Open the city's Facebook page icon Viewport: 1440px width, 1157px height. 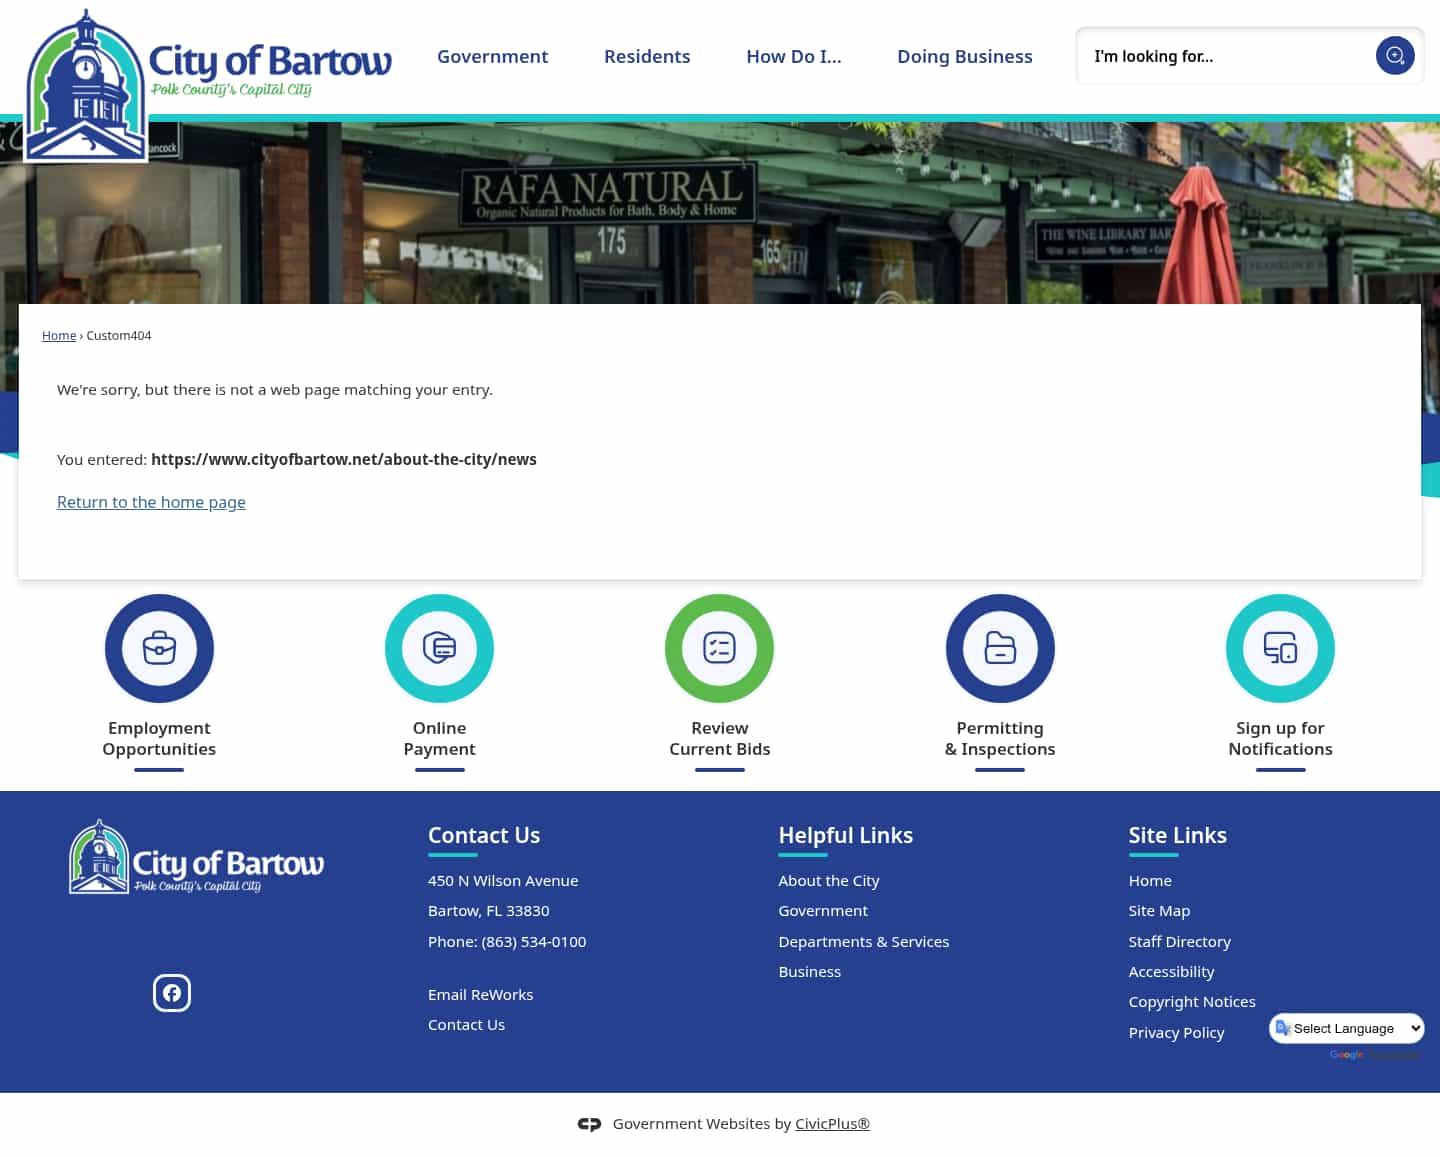(x=171, y=993)
